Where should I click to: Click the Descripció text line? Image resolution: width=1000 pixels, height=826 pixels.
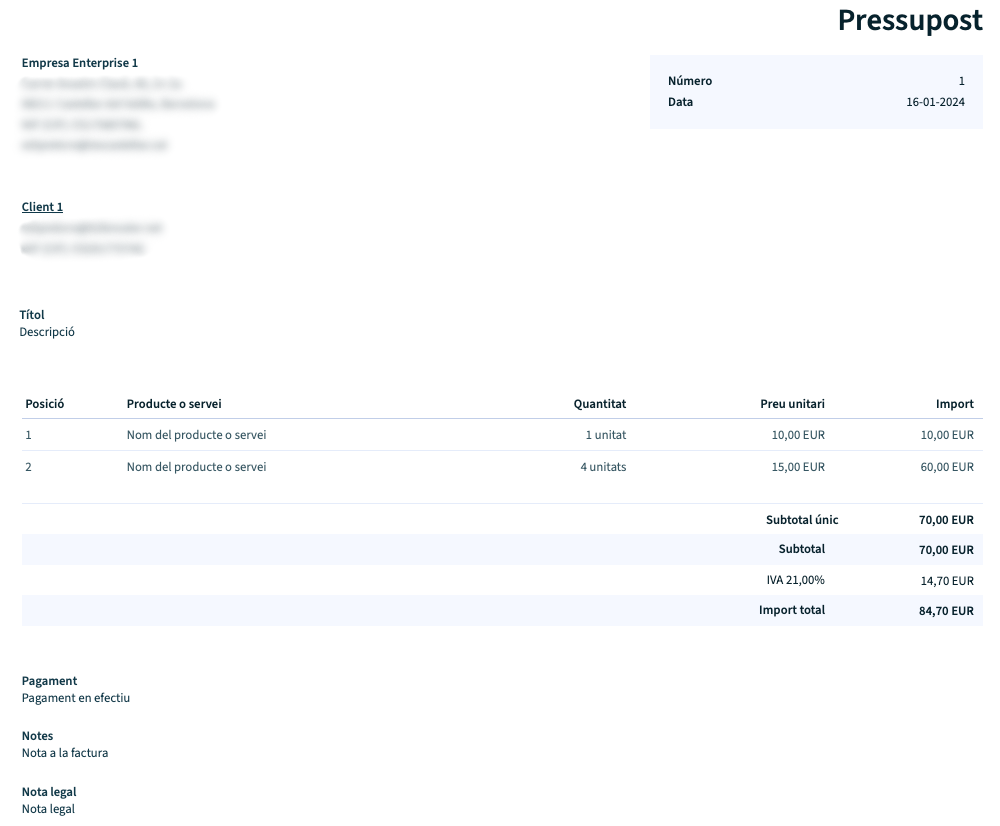[x=46, y=331]
